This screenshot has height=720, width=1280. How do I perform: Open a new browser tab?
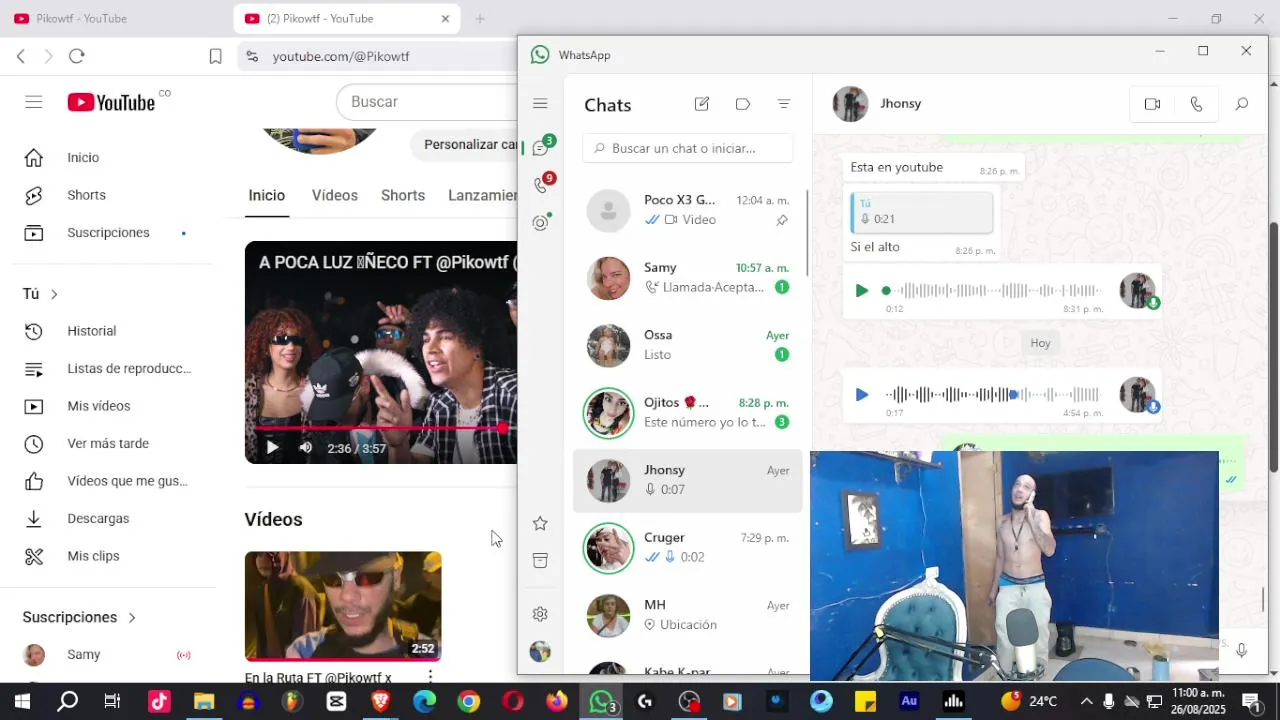(480, 18)
